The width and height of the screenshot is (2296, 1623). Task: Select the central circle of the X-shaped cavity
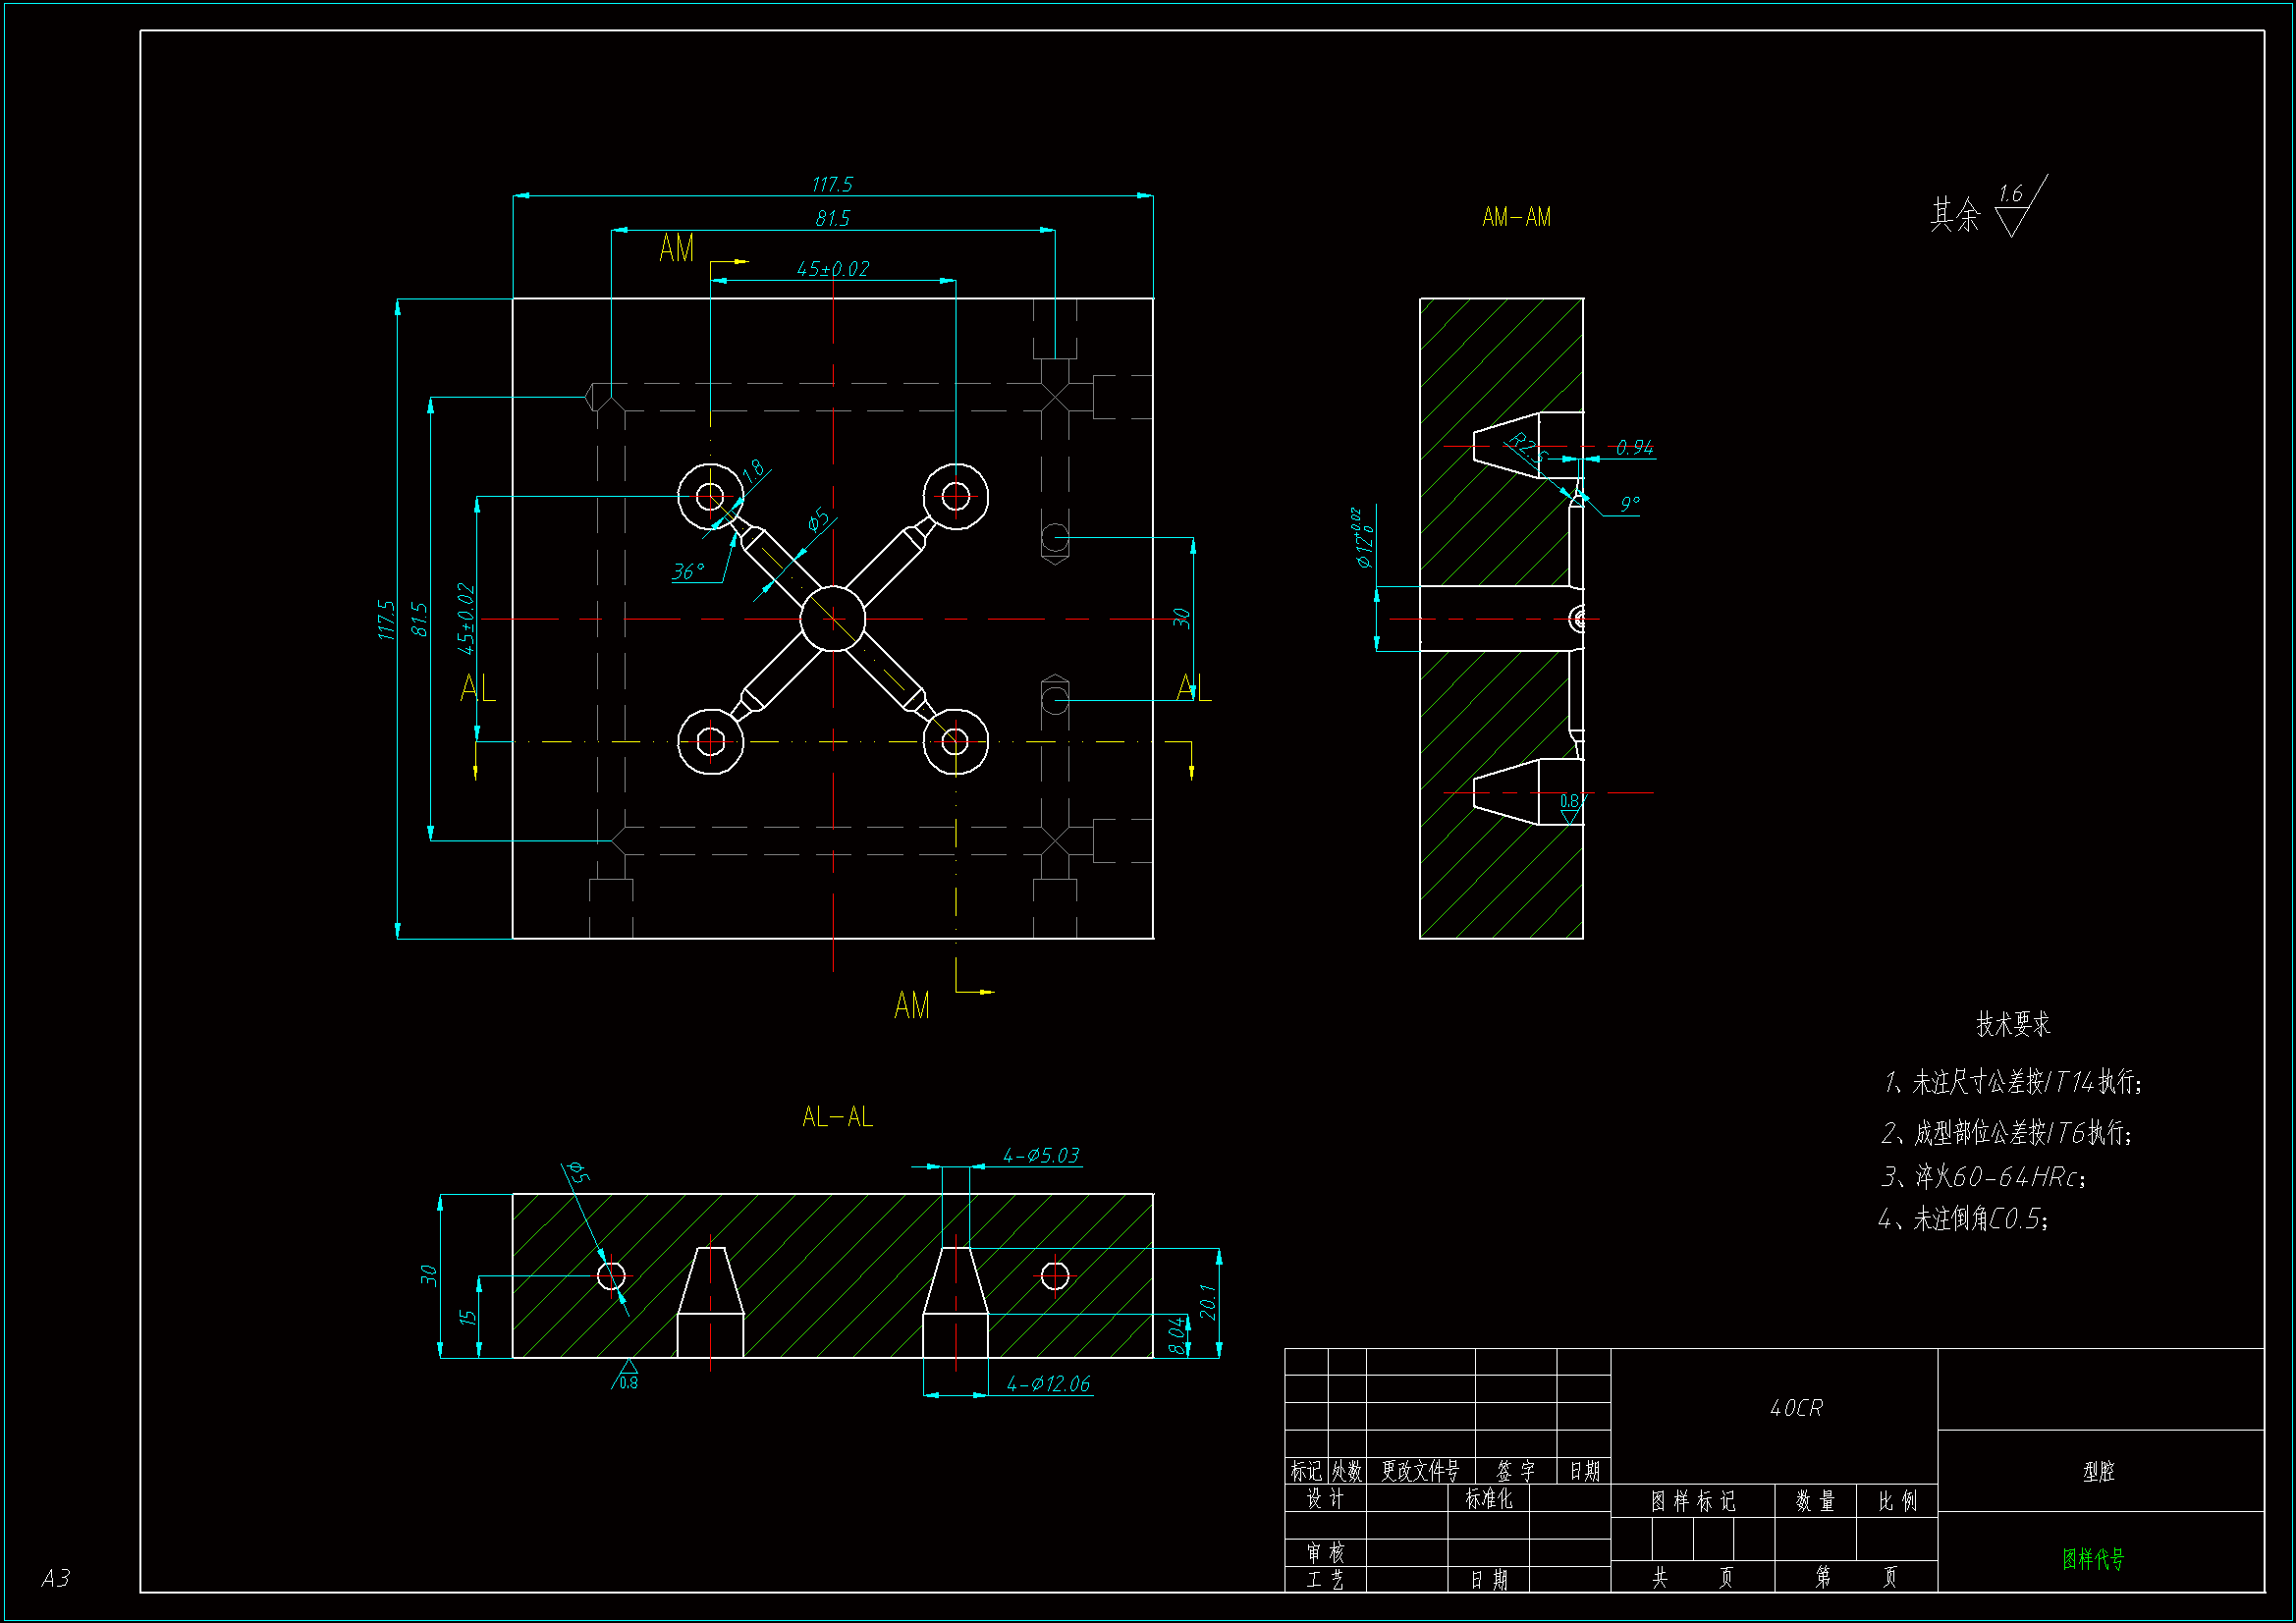832,619
